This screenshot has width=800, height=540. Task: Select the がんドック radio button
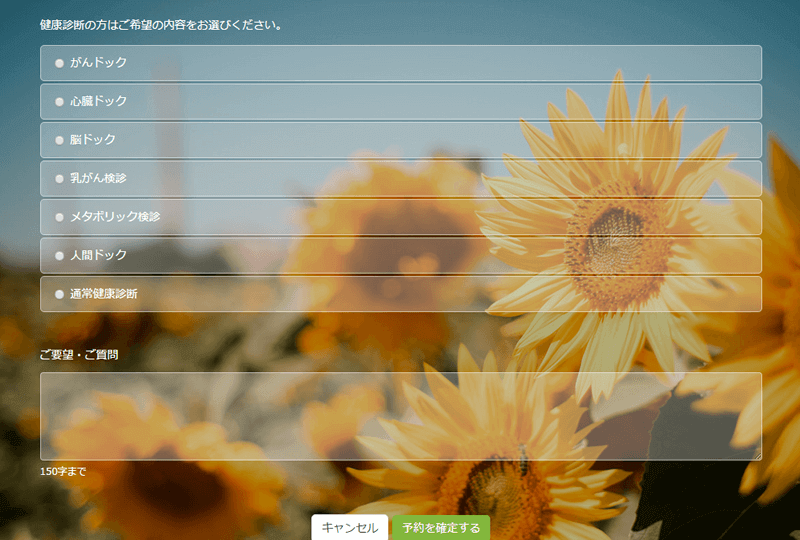[59, 63]
